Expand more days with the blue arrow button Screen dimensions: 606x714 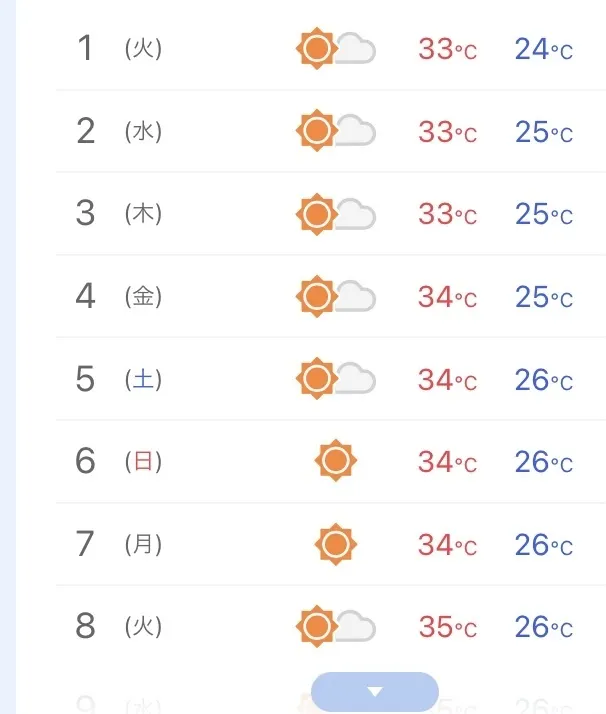pos(375,692)
